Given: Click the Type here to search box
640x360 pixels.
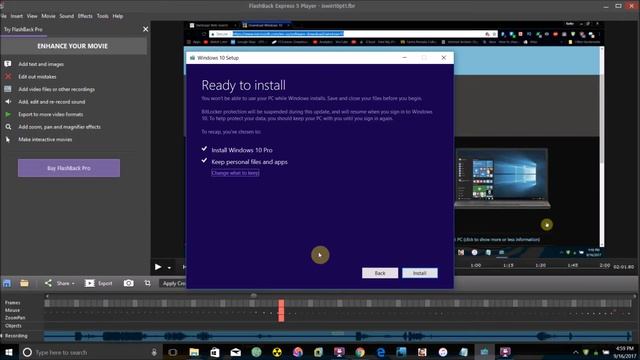Looking at the screenshot, I should (x=90, y=352).
